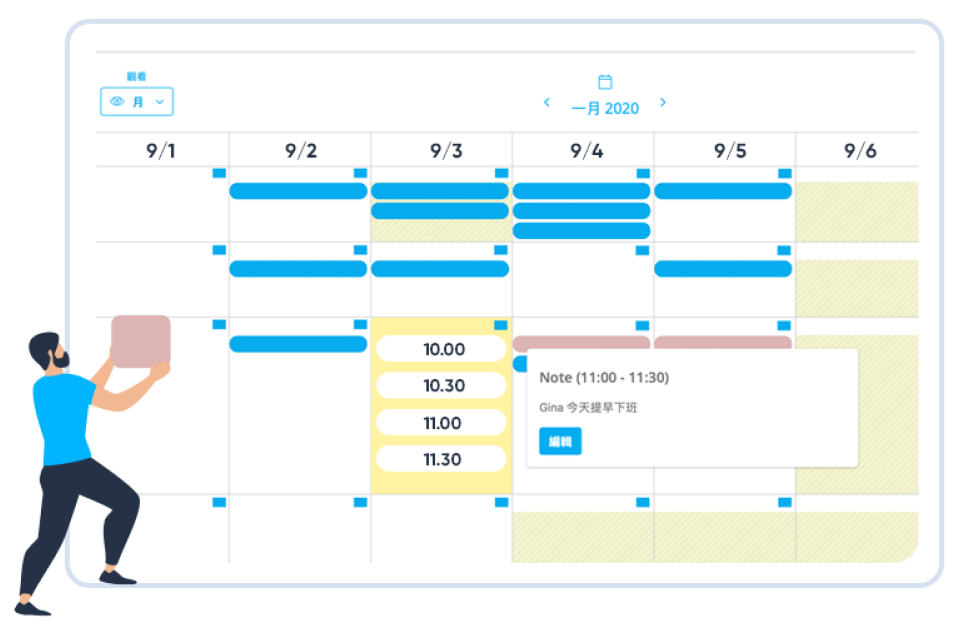Click the calendar icon above the month label
Image resolution: width=954 pixels, height=628 pixels.
tap(605, 82)
